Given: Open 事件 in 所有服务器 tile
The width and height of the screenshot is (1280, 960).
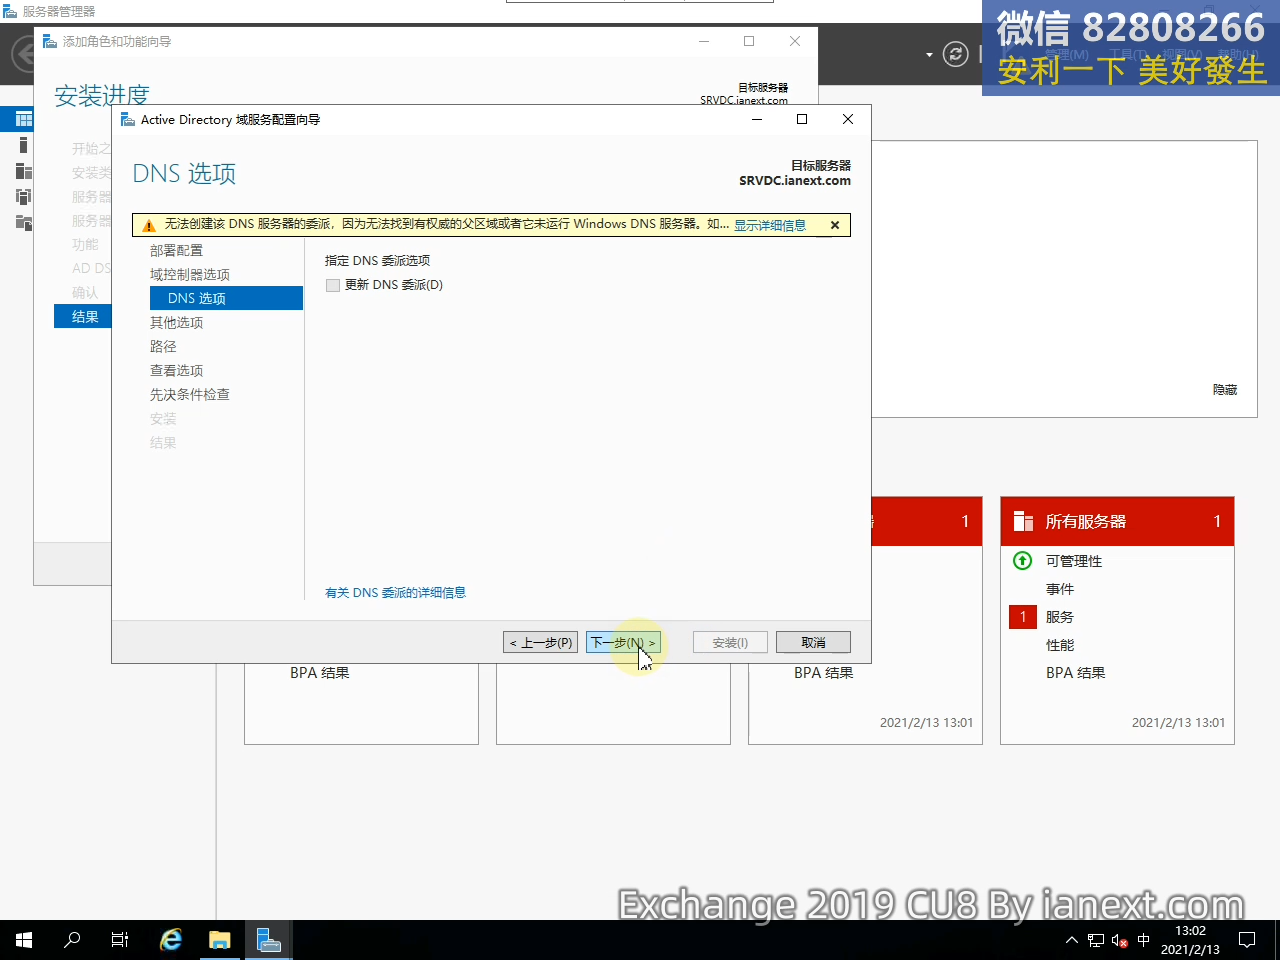Looking at the screenshot, I should point(1060,589).
